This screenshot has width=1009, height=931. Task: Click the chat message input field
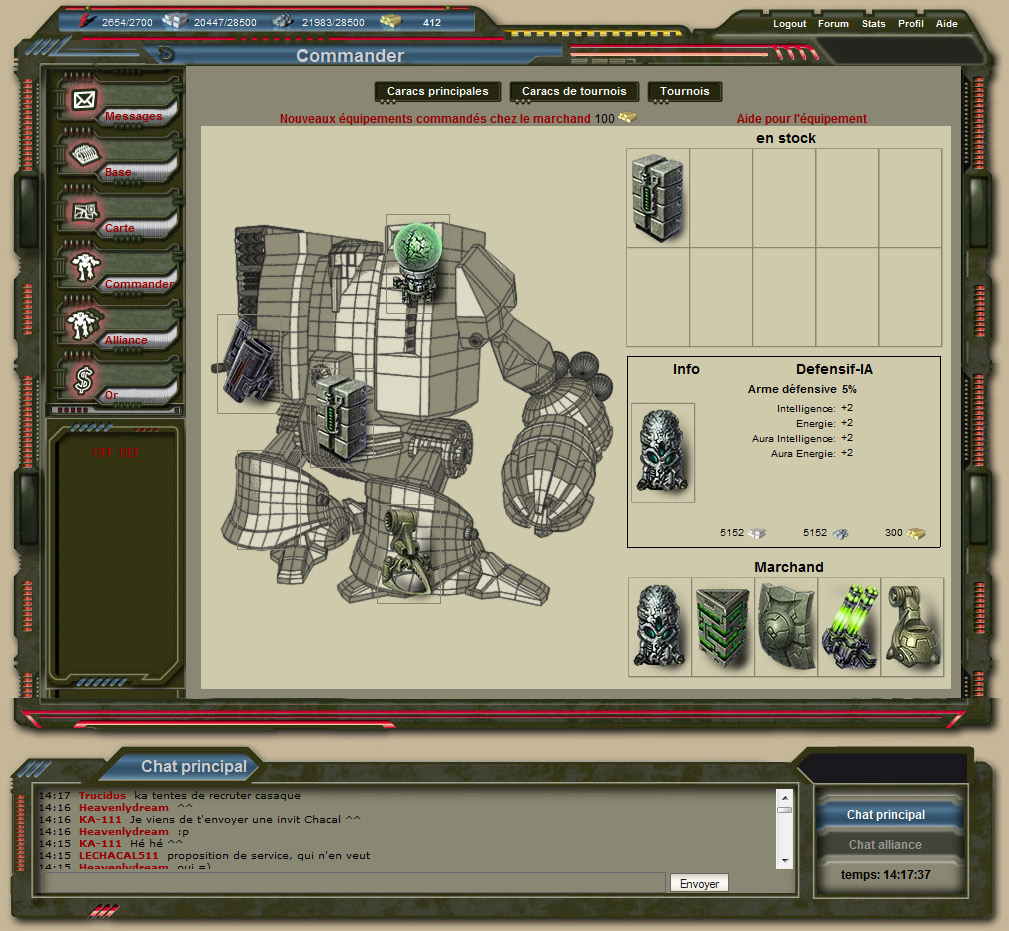(352, 882)
